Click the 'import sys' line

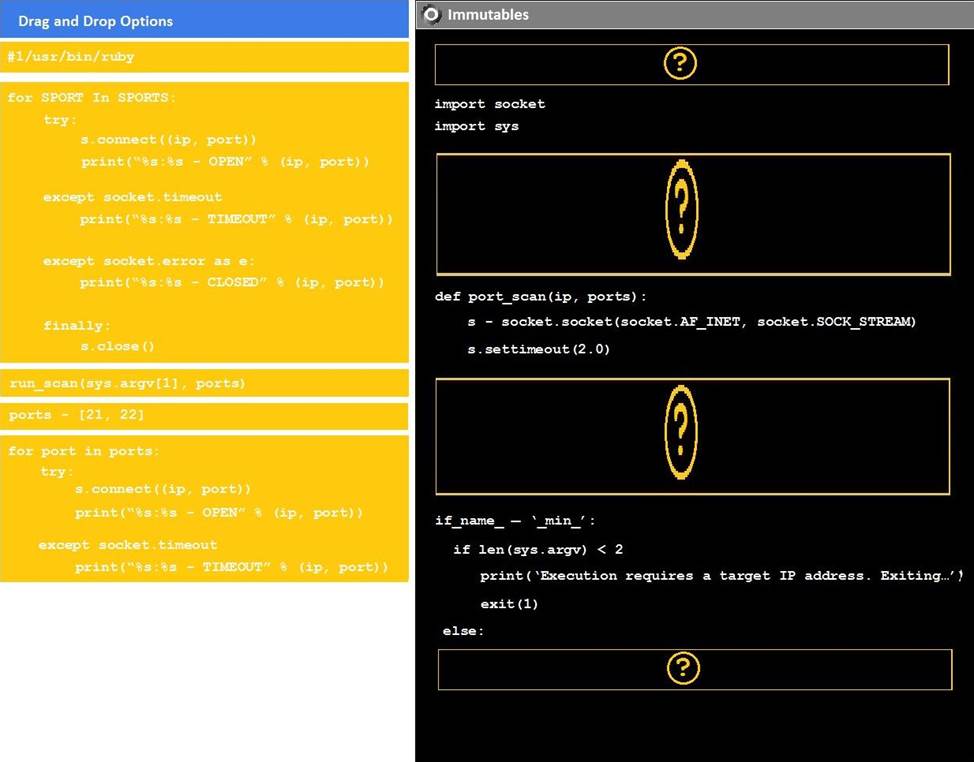point(476,126)
